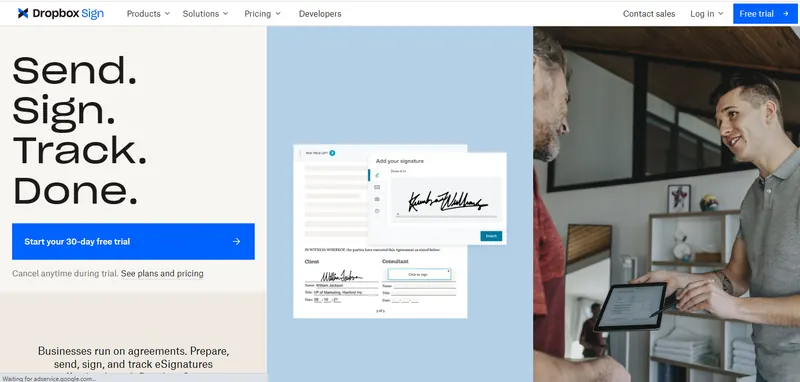The height and width of the screenshot is (382, 800).
Task: Click the Free trial button in header
Action: pos(764,14)
